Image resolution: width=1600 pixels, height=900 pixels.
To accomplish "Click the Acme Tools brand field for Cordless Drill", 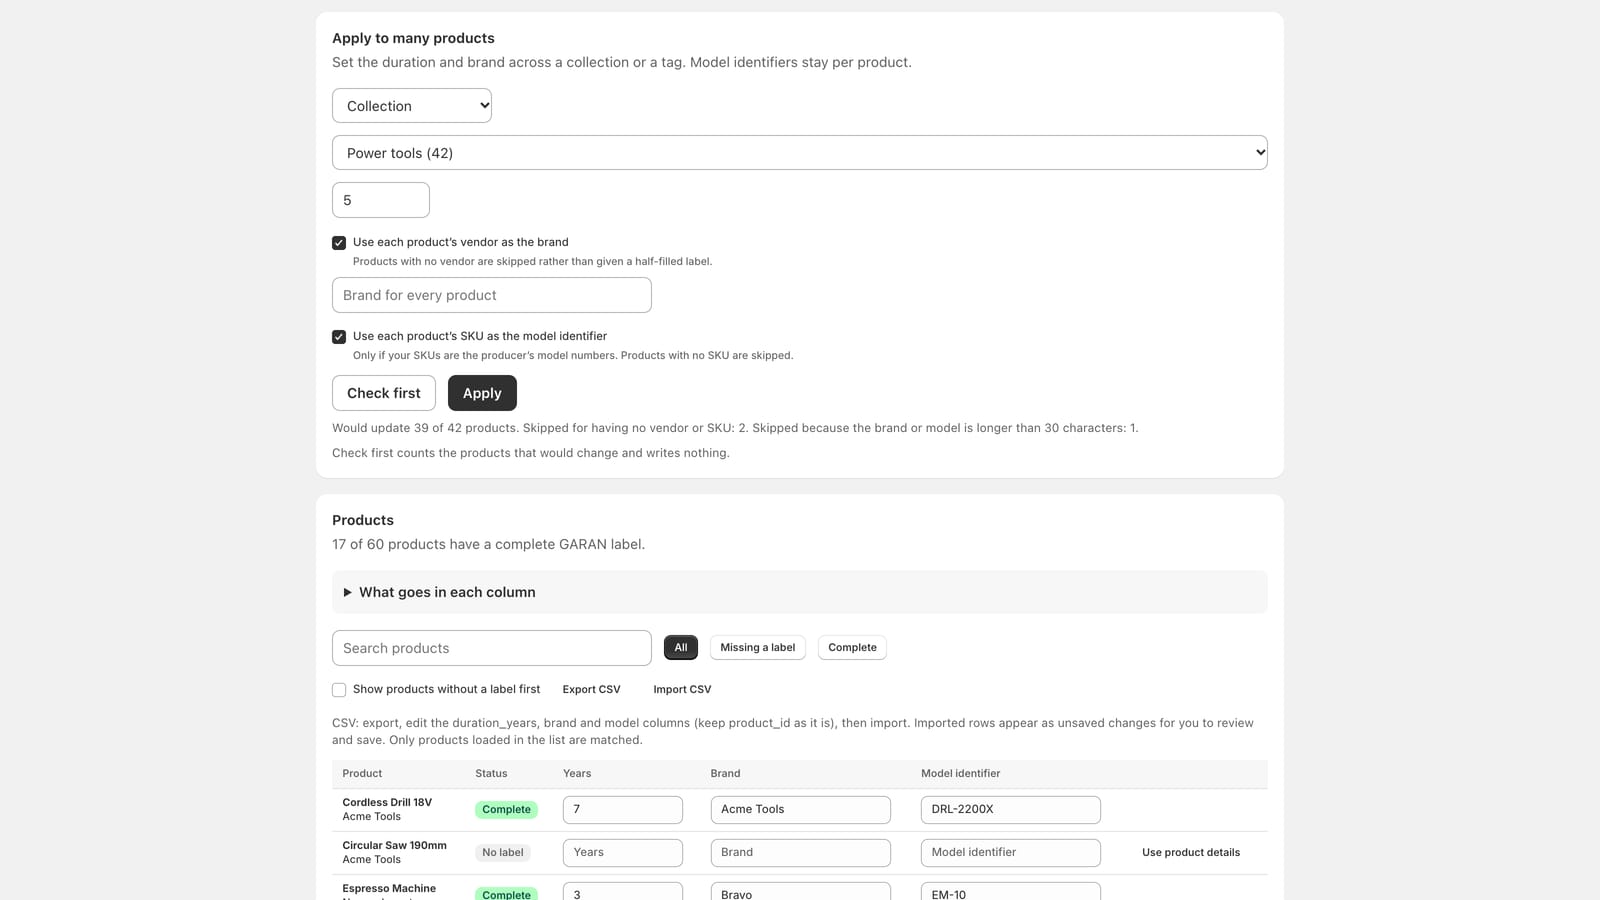I will [x=801, y=810].
